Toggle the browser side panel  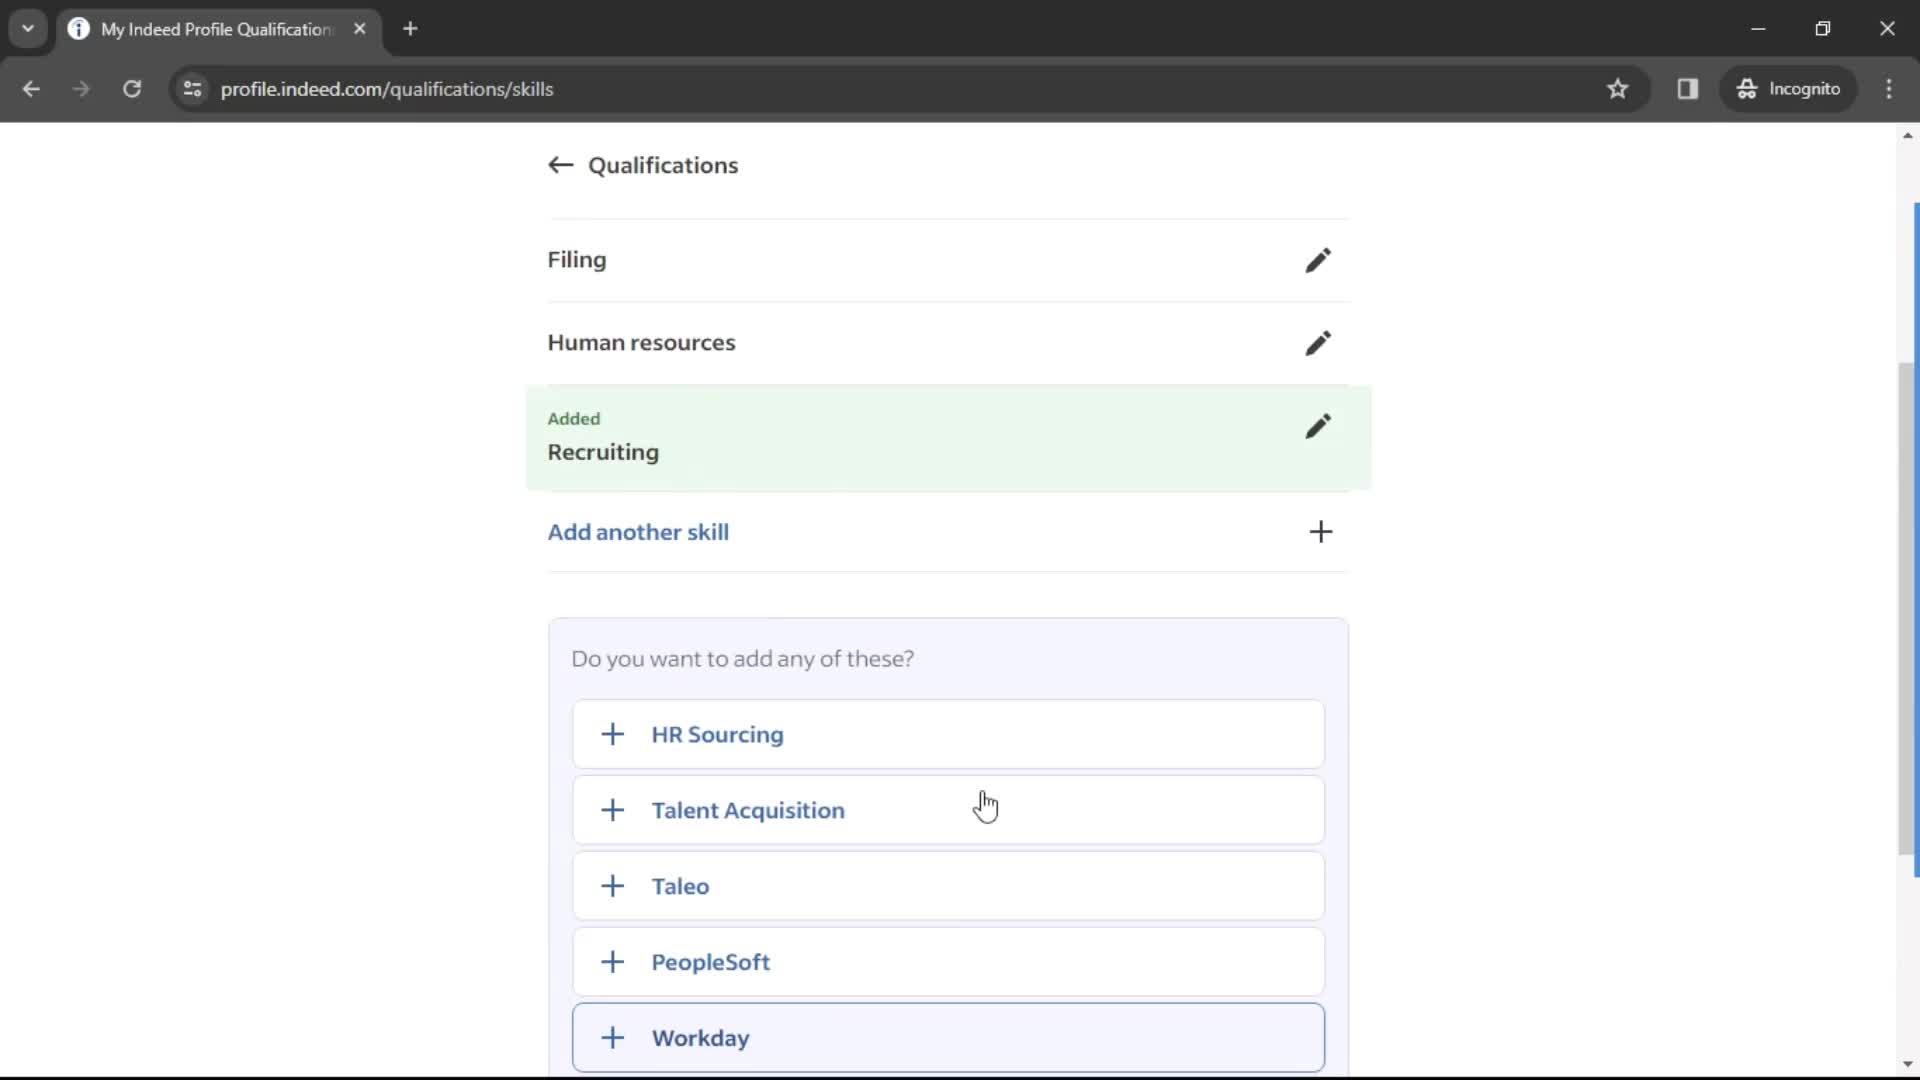[x=1688, y=89]
